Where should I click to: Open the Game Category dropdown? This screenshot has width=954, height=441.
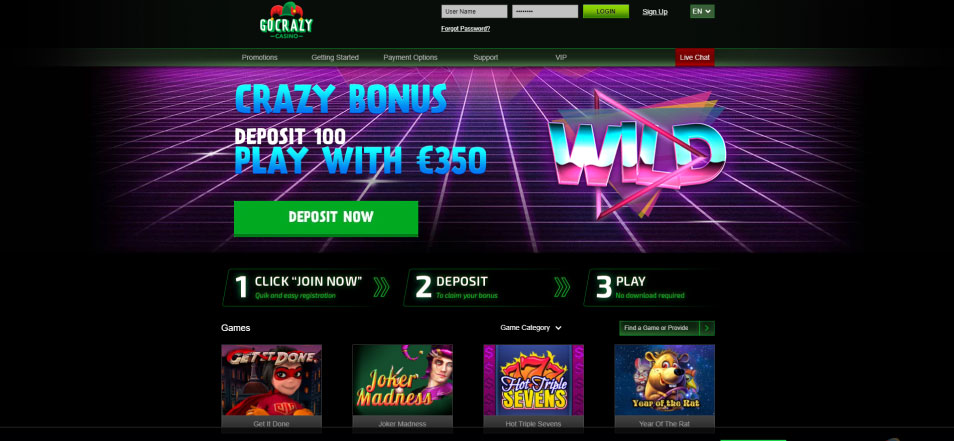[531, 328]
